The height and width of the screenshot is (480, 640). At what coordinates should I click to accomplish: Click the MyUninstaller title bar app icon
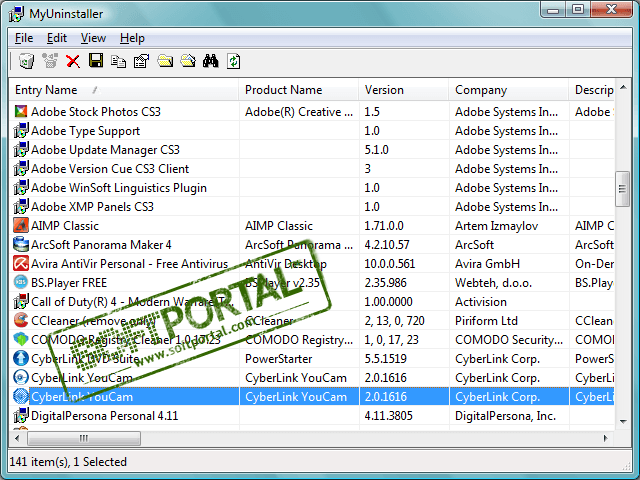pos(17,14)
